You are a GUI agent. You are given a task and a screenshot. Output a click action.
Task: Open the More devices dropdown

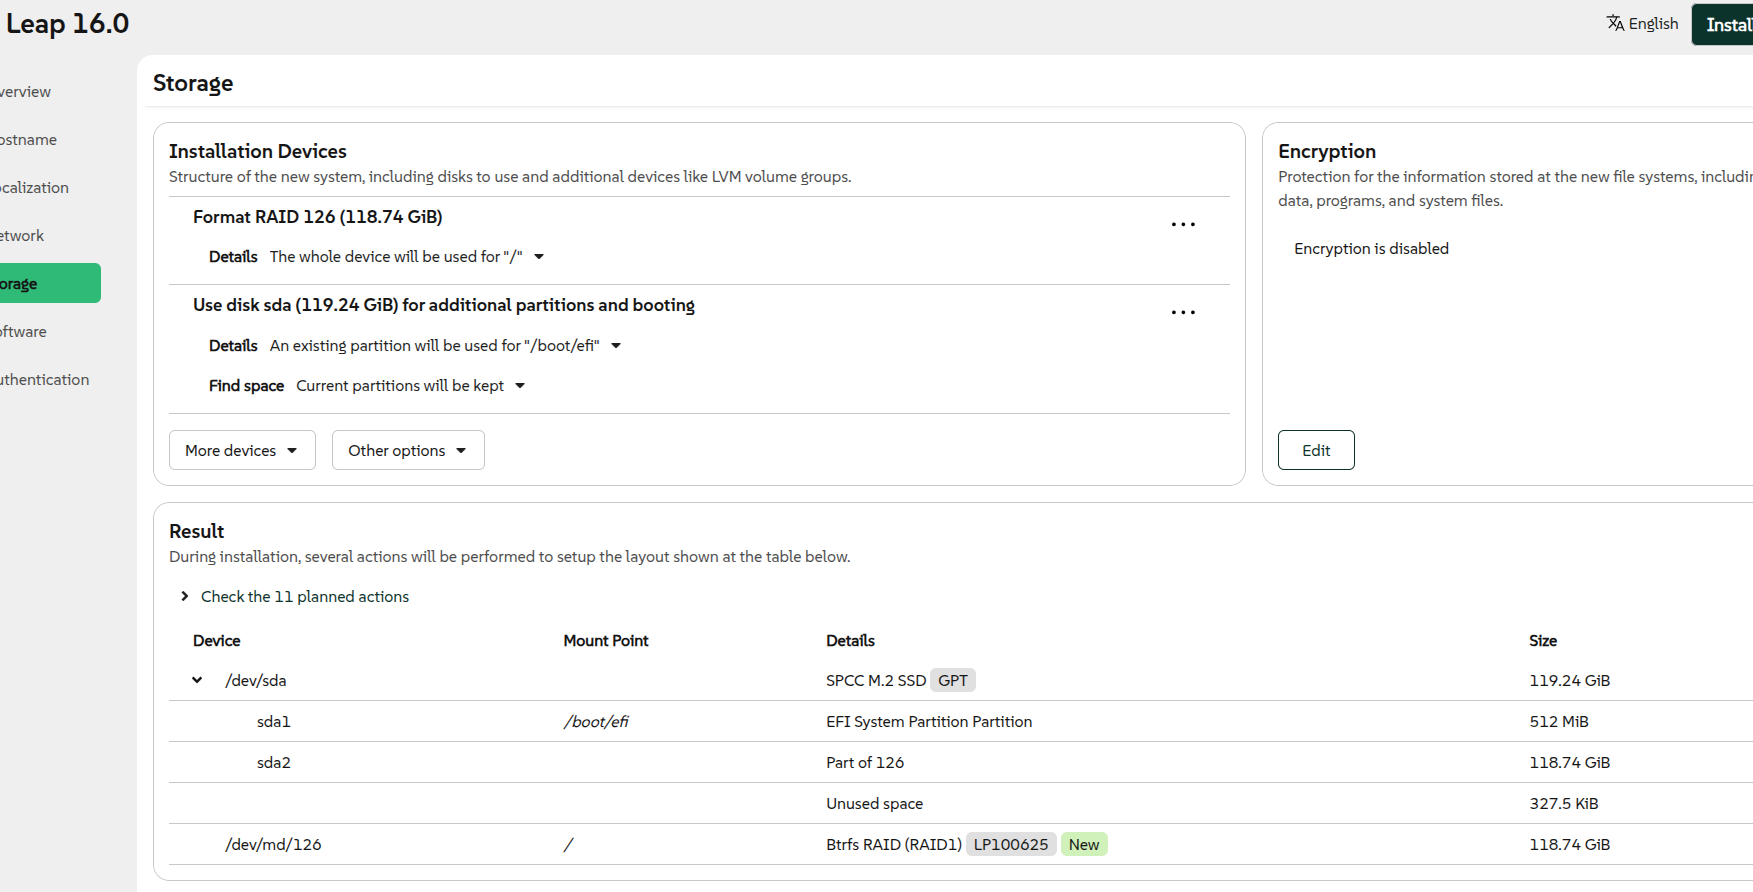(241, 451)
